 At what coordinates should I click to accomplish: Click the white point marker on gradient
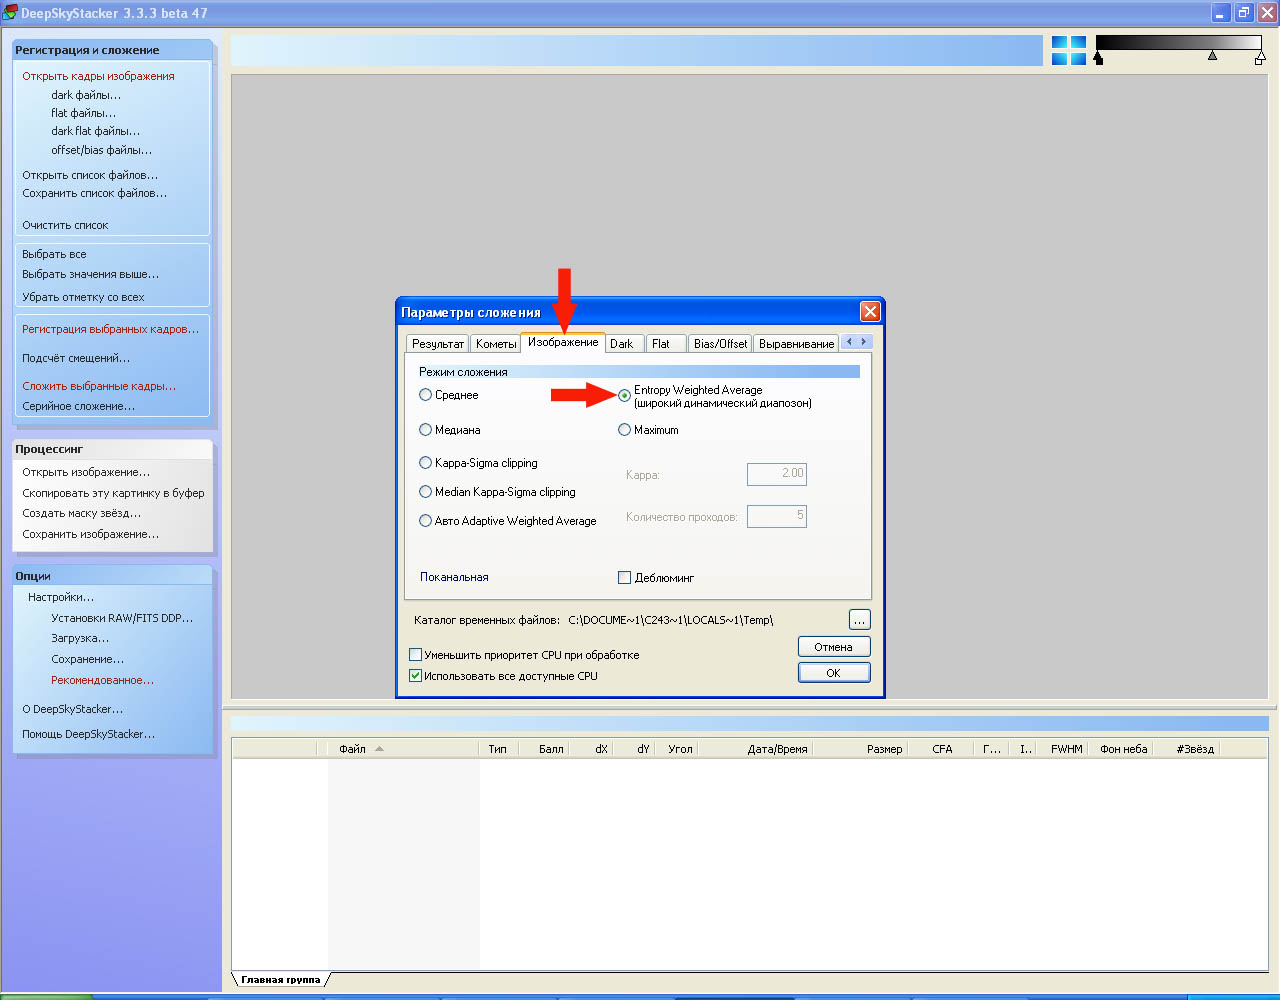[1259, 59]
